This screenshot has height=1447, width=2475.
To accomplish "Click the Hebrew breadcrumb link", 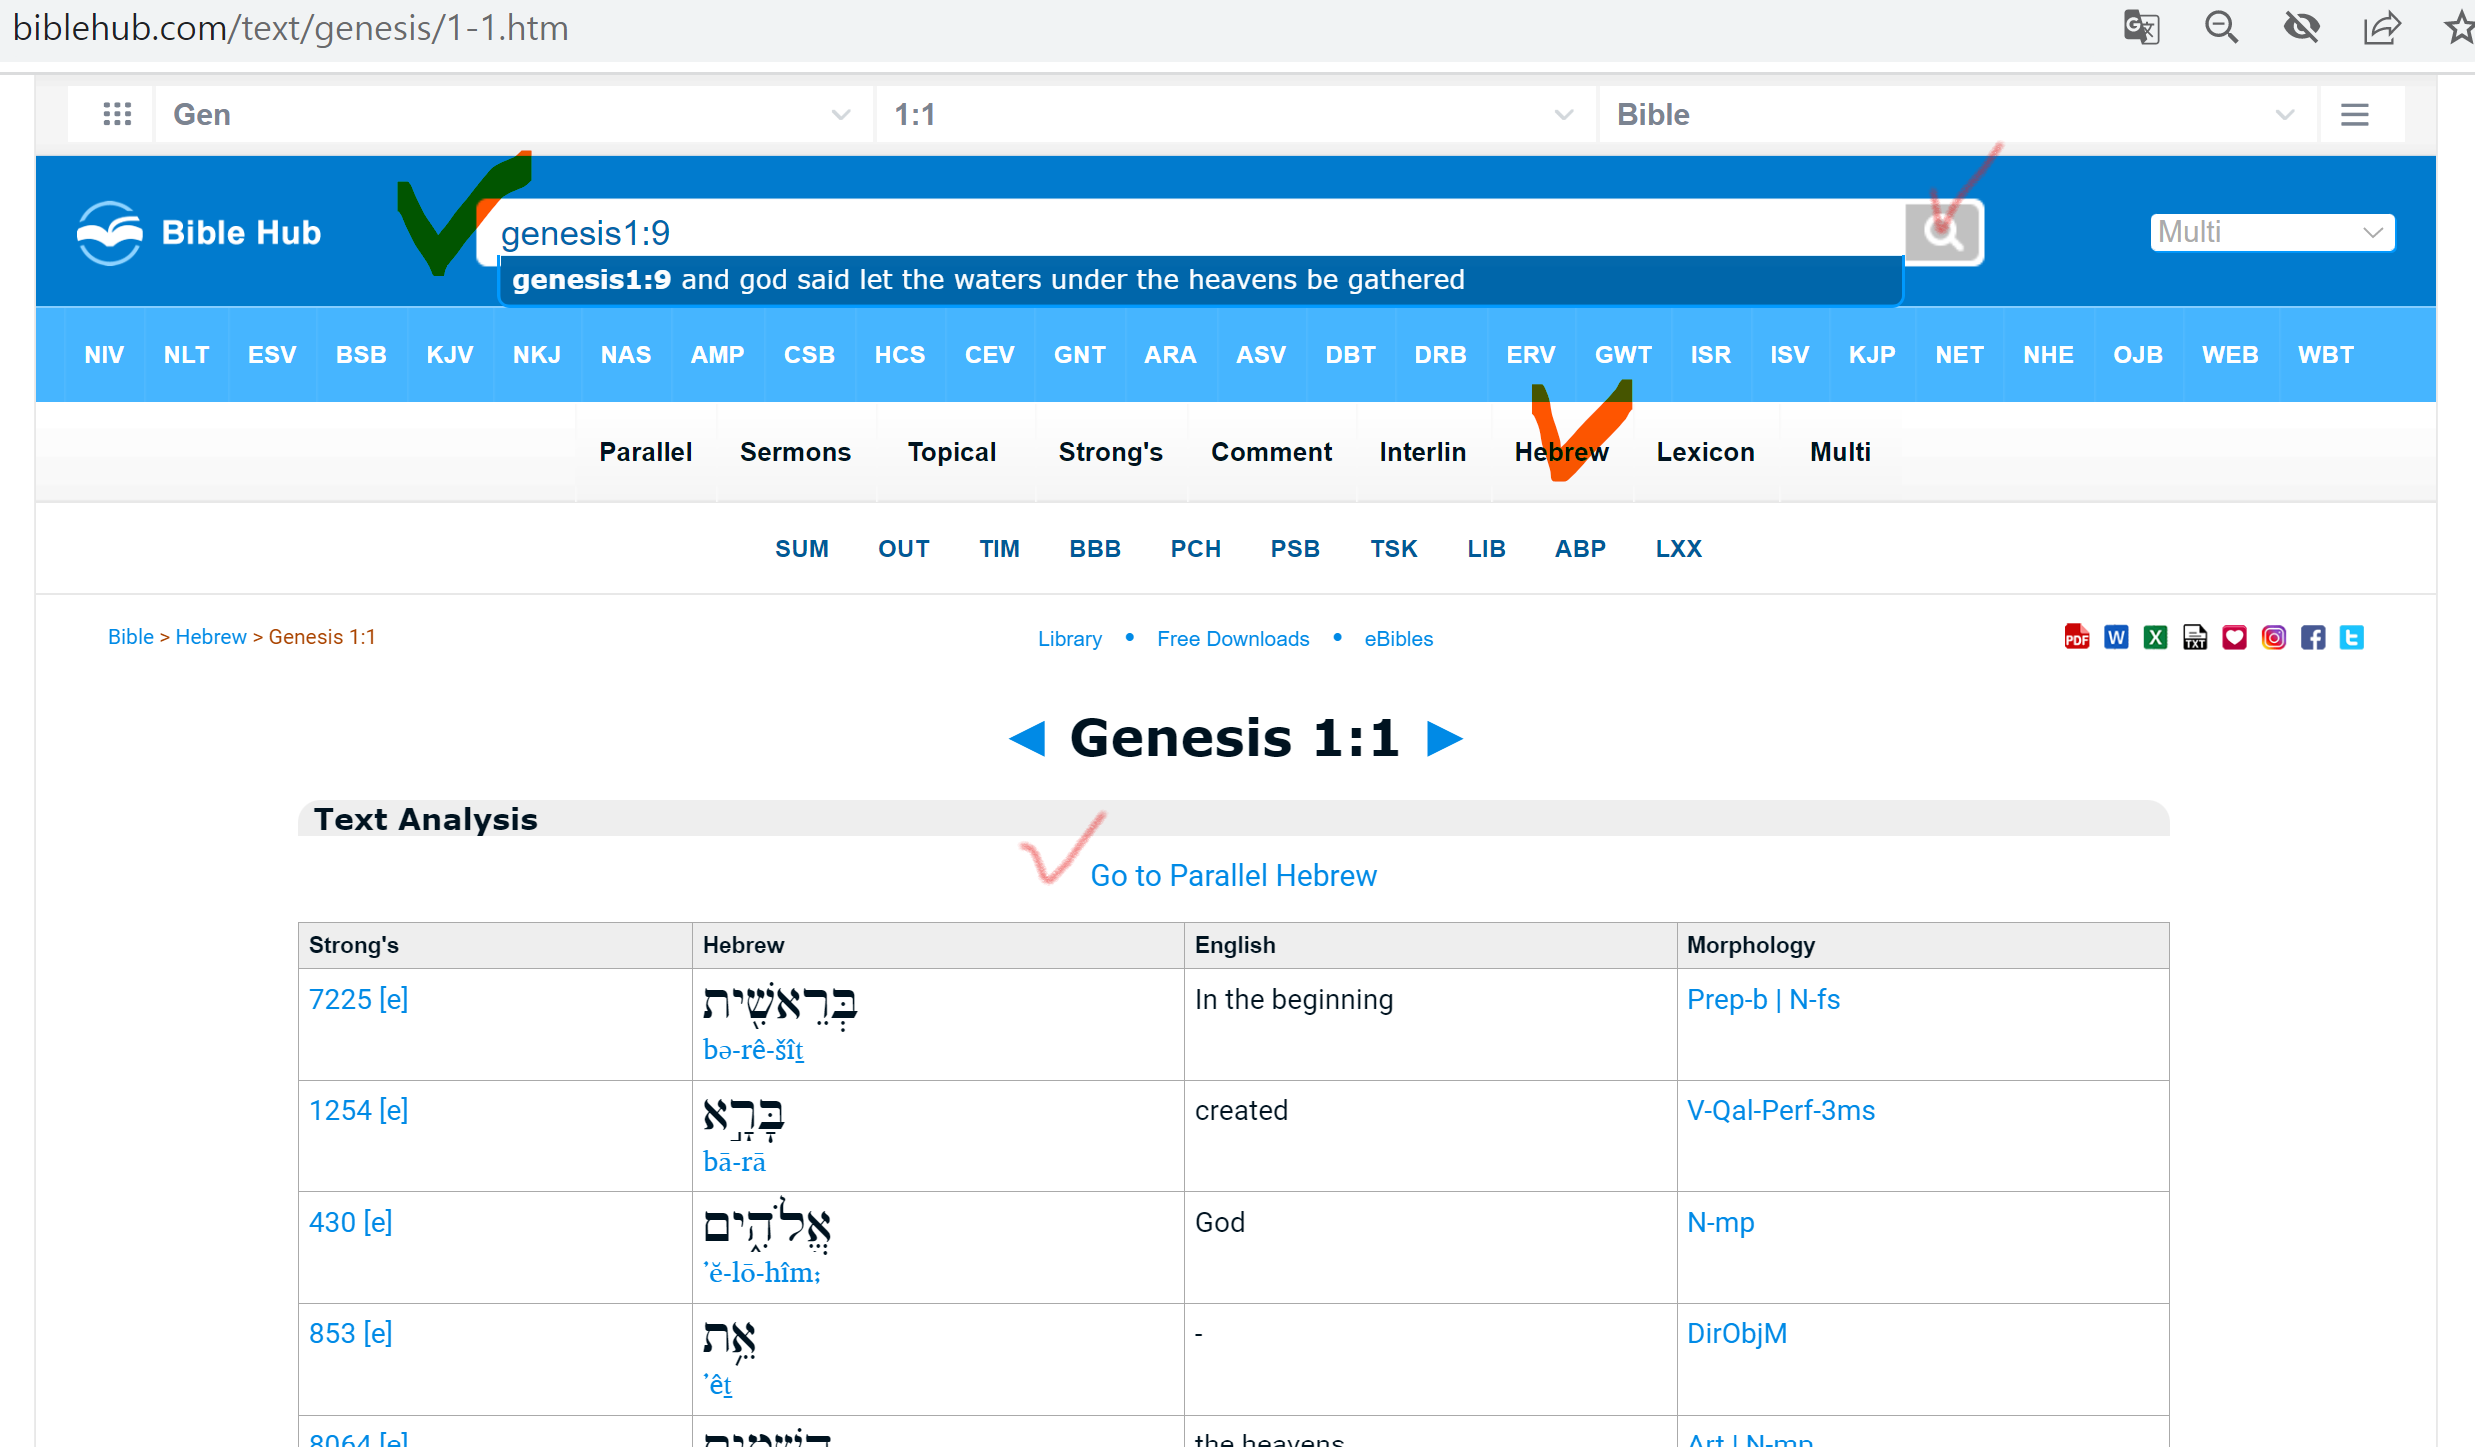I will click(x=211, y=637).
